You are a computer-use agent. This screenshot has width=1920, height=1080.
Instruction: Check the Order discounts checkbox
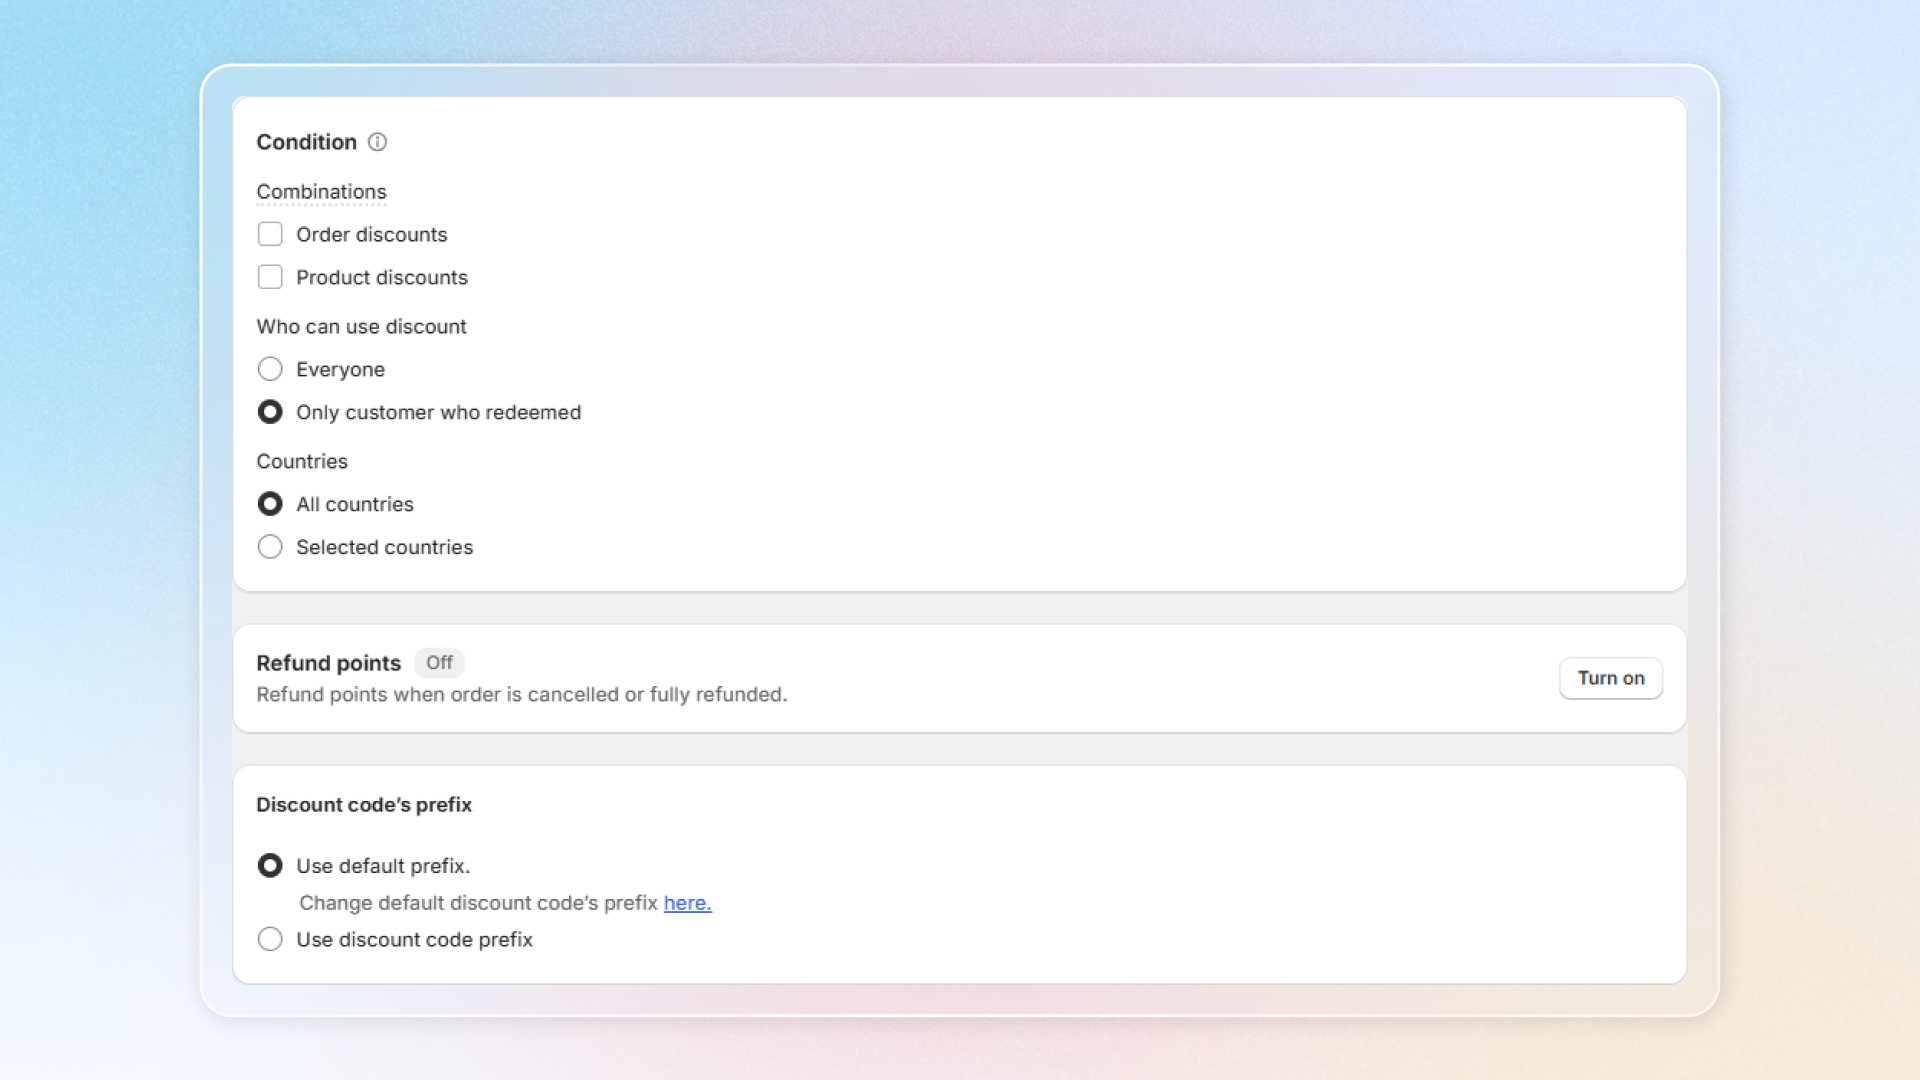(270, 234)
